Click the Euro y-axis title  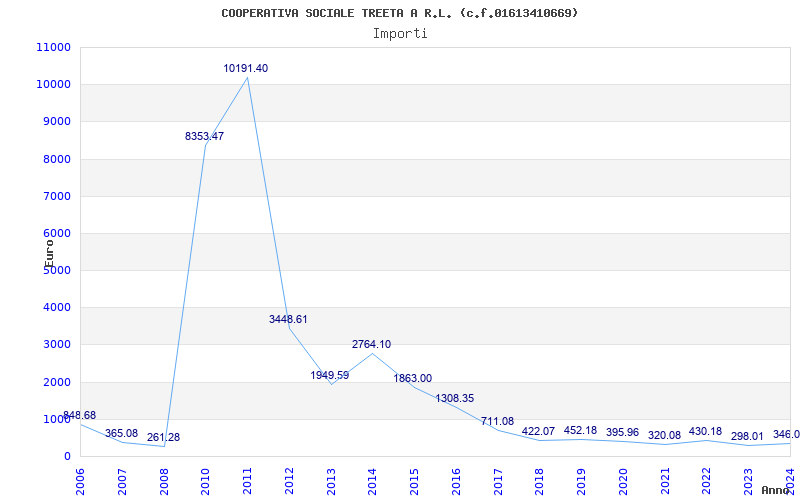coord(49,254)
